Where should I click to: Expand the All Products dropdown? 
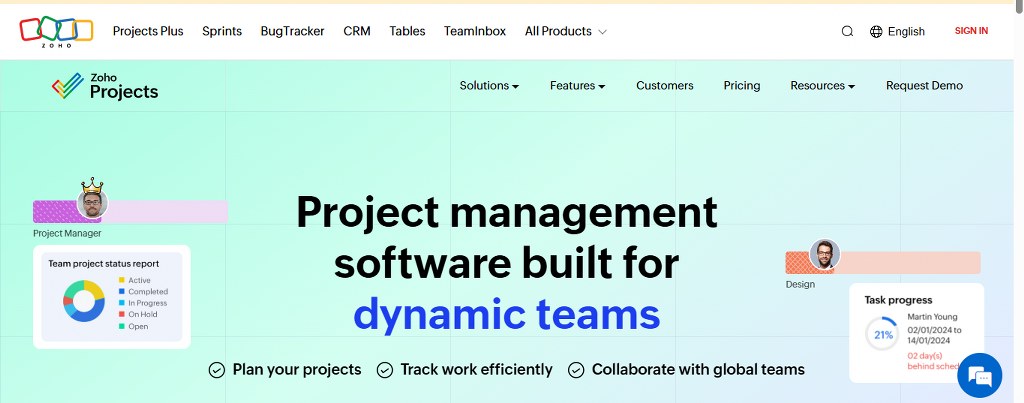(x=566, y=31)
